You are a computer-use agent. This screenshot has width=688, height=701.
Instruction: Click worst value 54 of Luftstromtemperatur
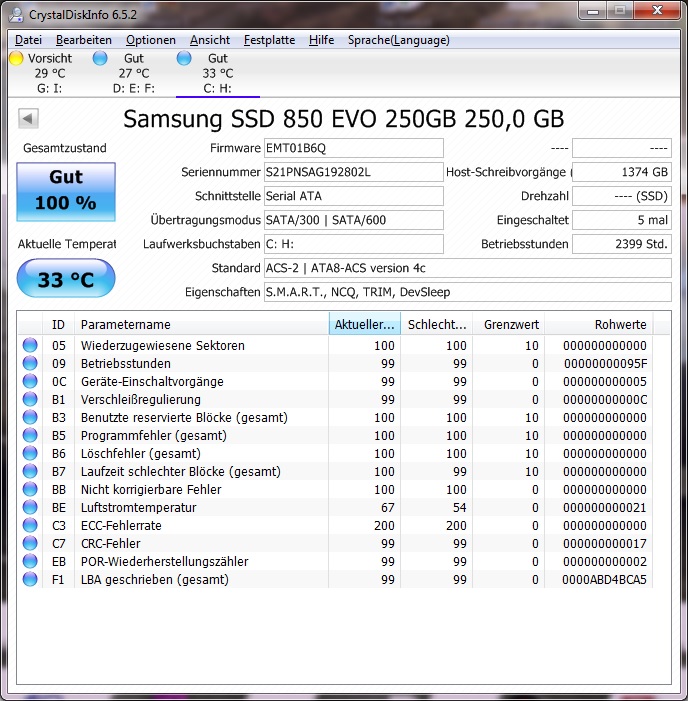tap(460, 508)
